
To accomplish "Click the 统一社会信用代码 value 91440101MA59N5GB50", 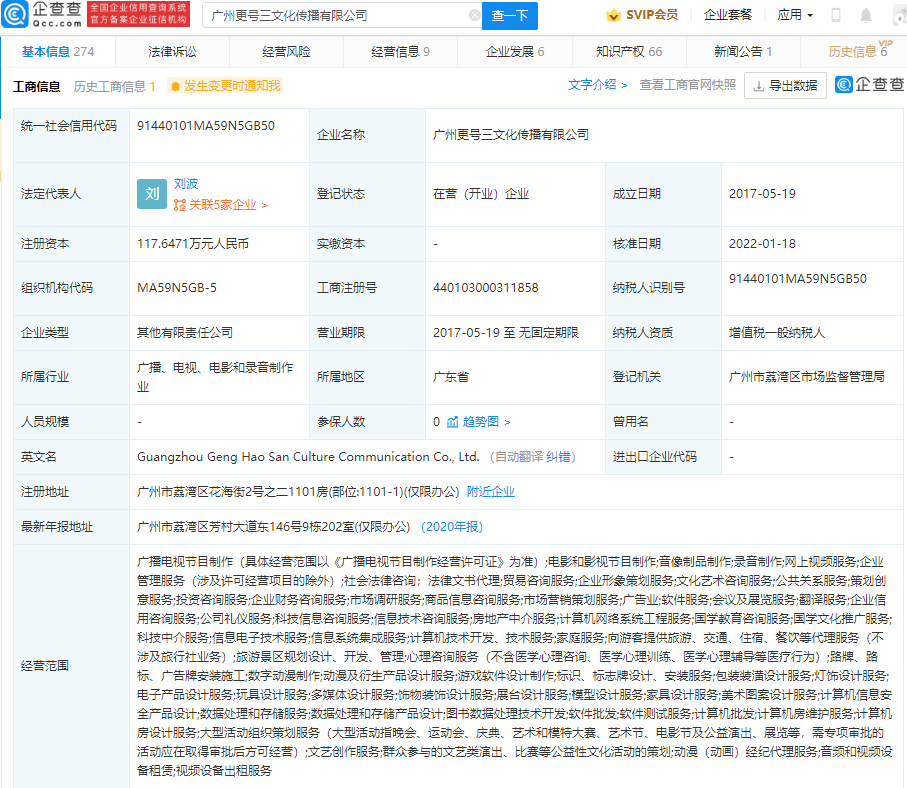I will tap(206, 126).
